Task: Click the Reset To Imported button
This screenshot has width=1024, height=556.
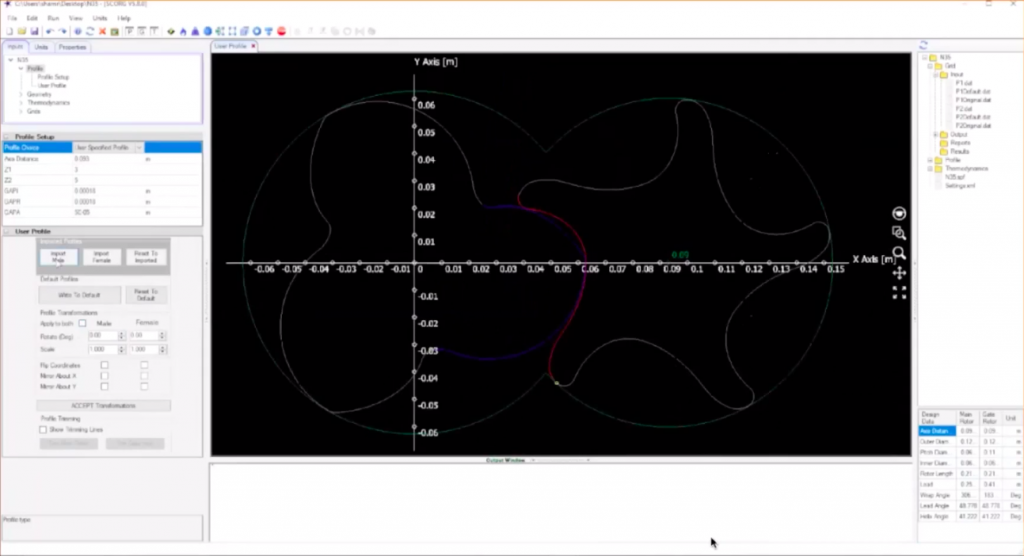Action: click(146, 257)
